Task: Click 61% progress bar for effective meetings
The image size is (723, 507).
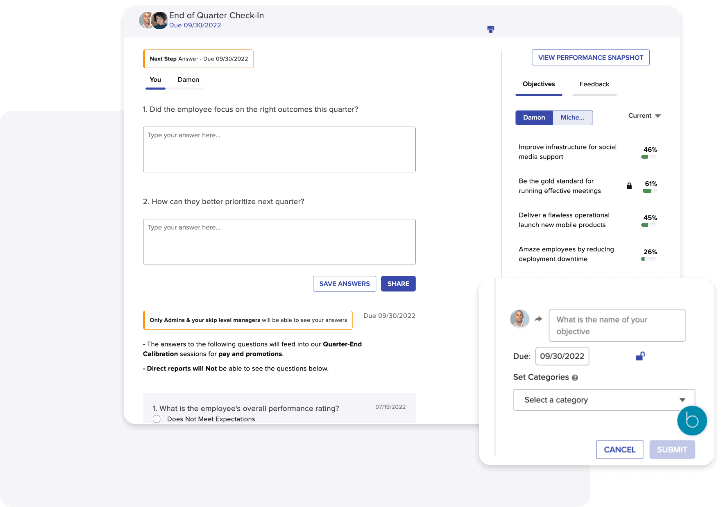Action: 650,191
